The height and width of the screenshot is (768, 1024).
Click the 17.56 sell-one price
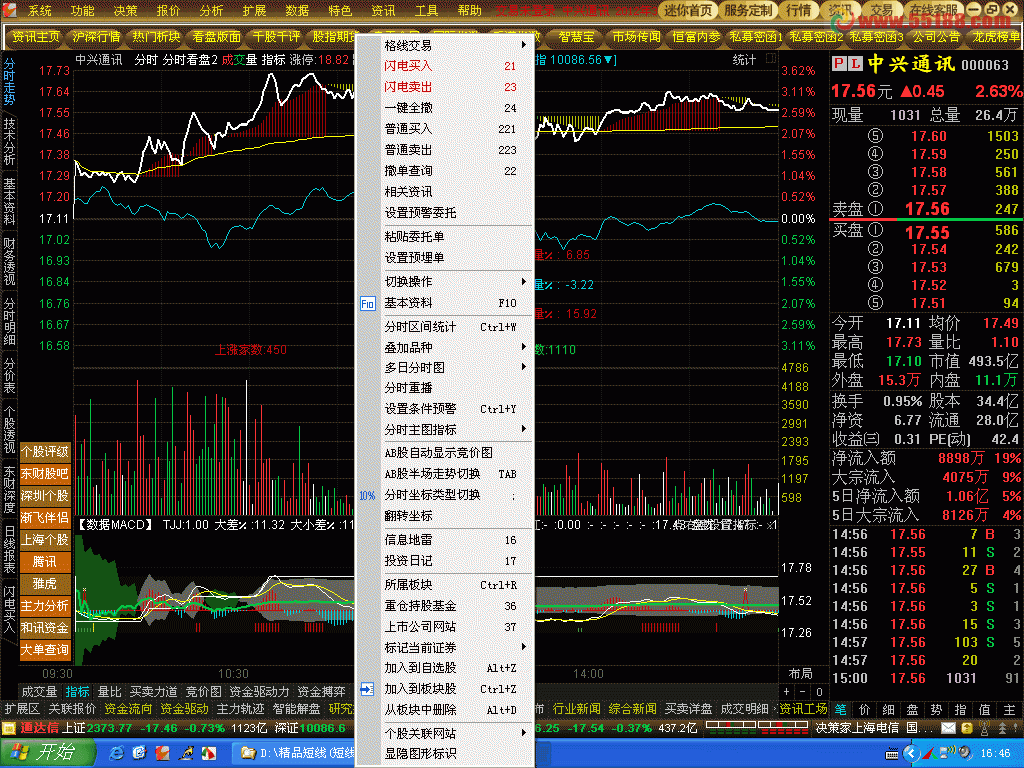(x=927, y=209)
